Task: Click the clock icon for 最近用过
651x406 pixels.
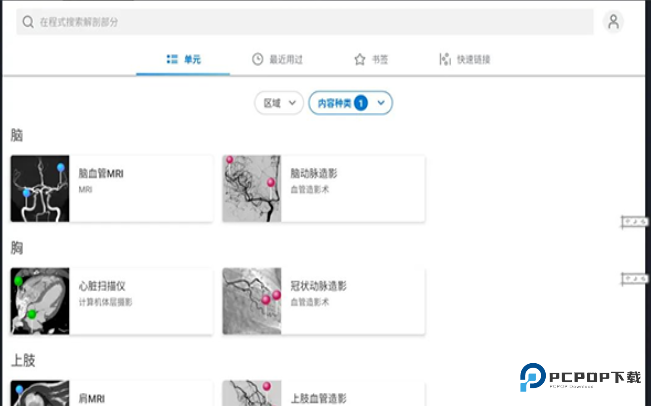Action: [257, 59]
